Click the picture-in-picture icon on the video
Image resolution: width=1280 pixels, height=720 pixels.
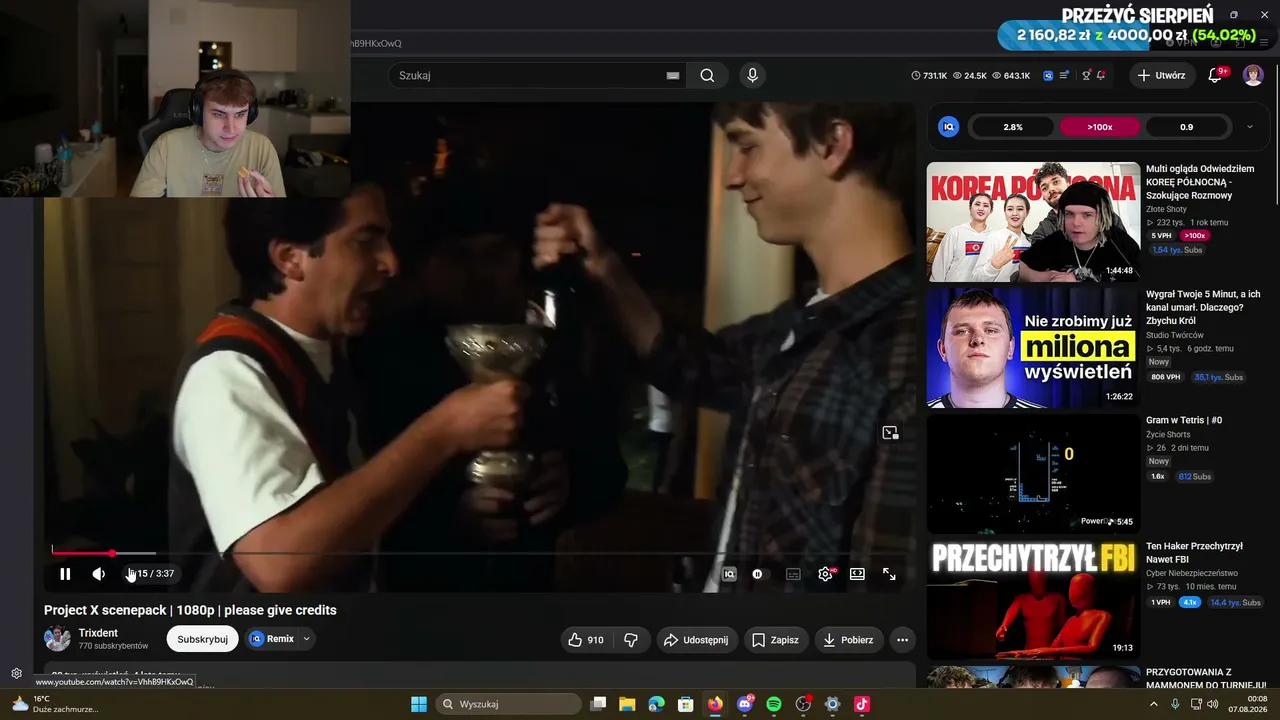pos(890,433)
